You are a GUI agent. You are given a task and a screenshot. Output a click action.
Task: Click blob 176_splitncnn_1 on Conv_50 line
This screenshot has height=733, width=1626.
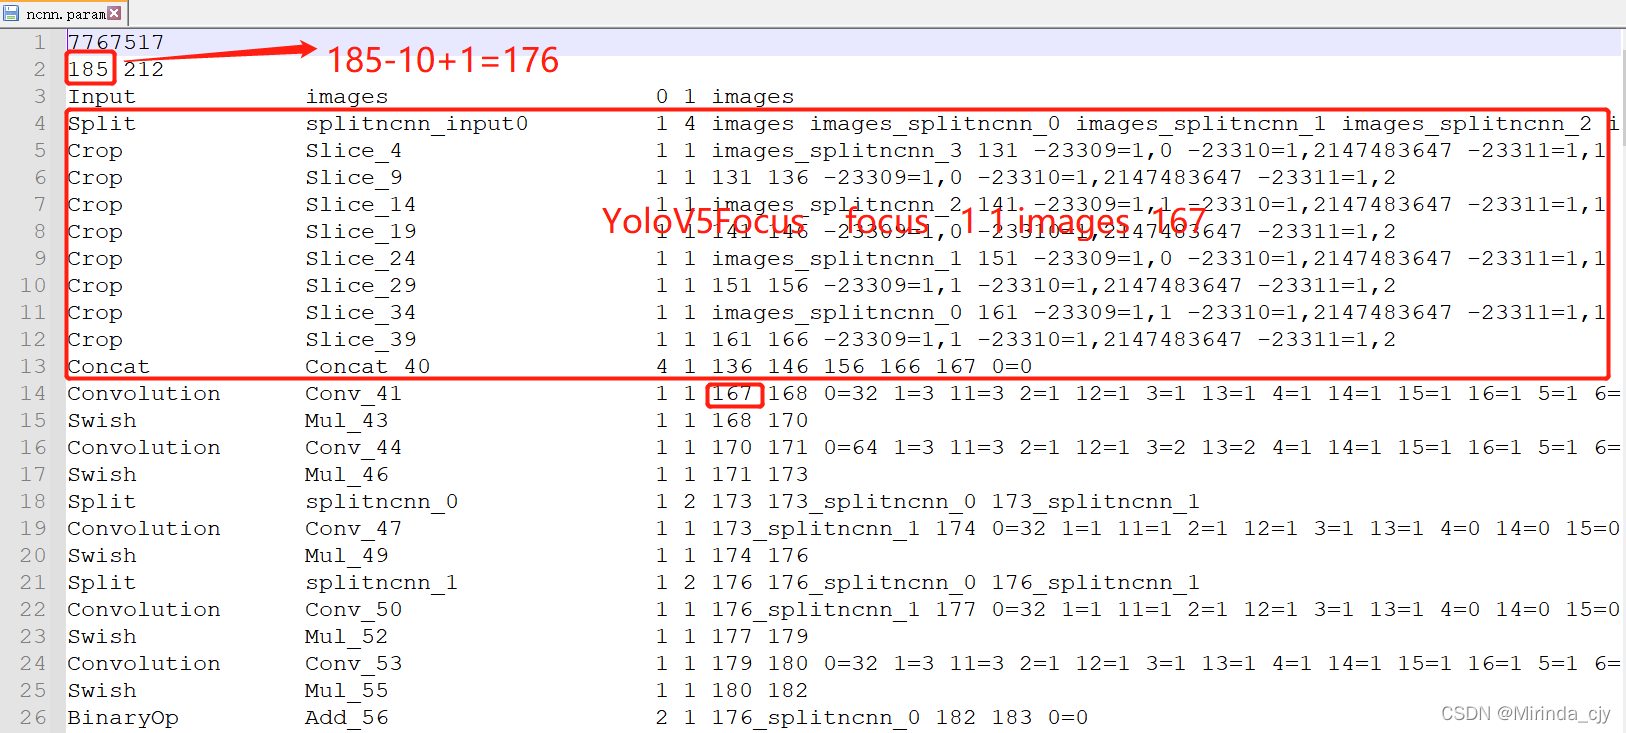click(816, 609)
